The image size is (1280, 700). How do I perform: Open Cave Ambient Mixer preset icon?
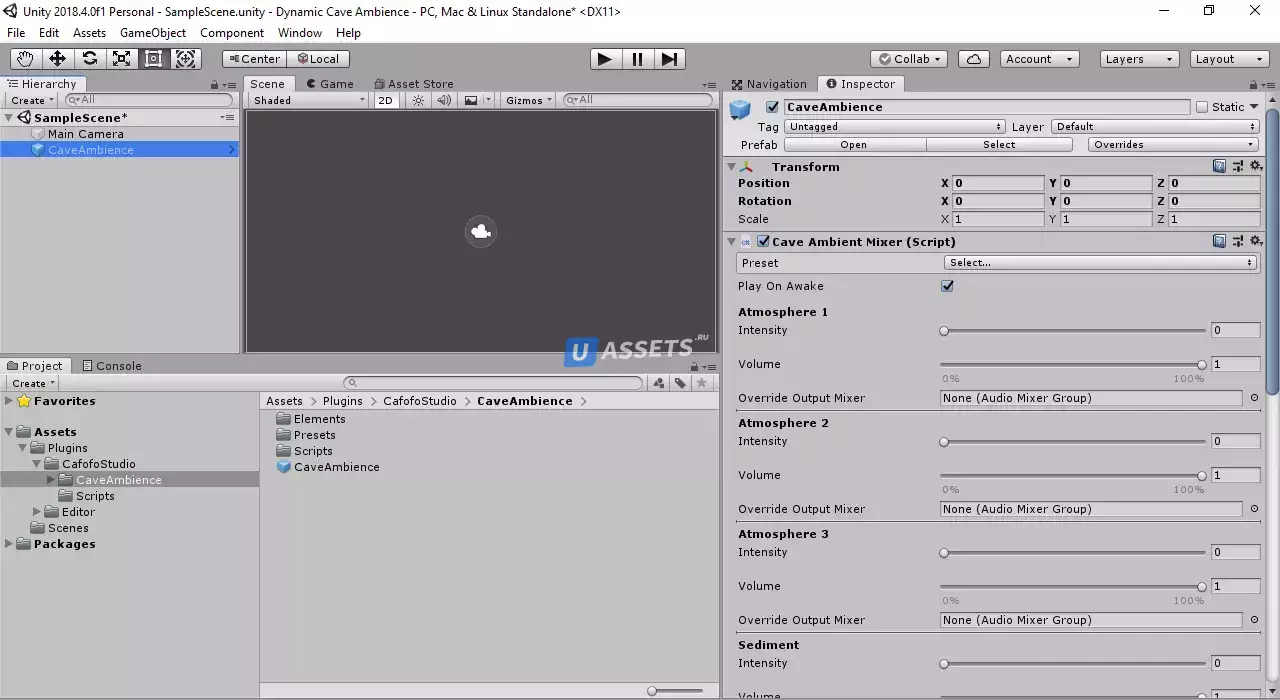pyautogui.click(x=1238, y=241)
